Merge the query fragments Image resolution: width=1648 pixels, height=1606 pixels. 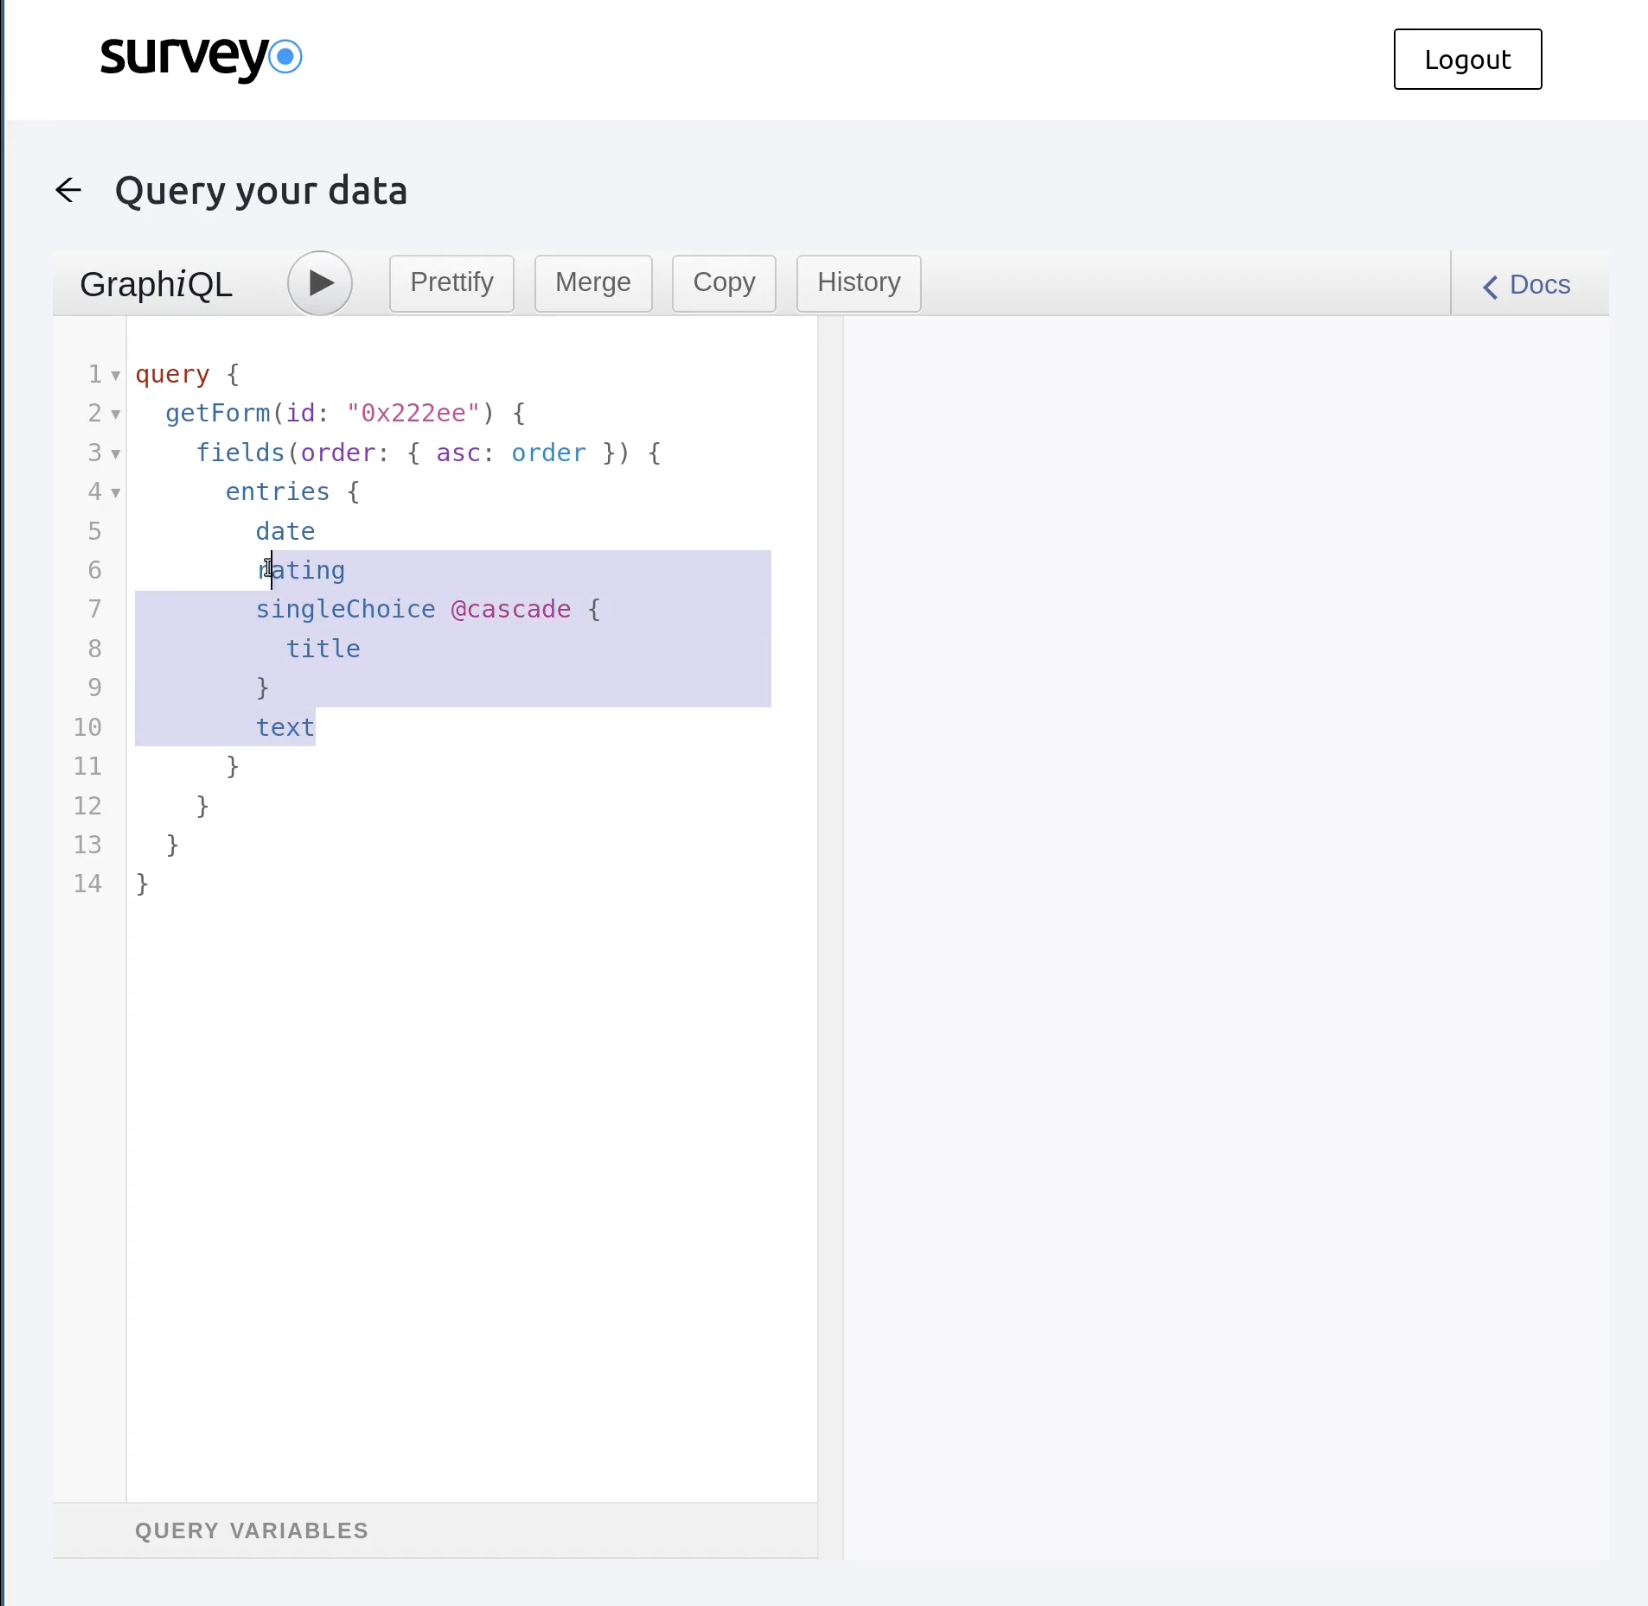click(592, 283)
